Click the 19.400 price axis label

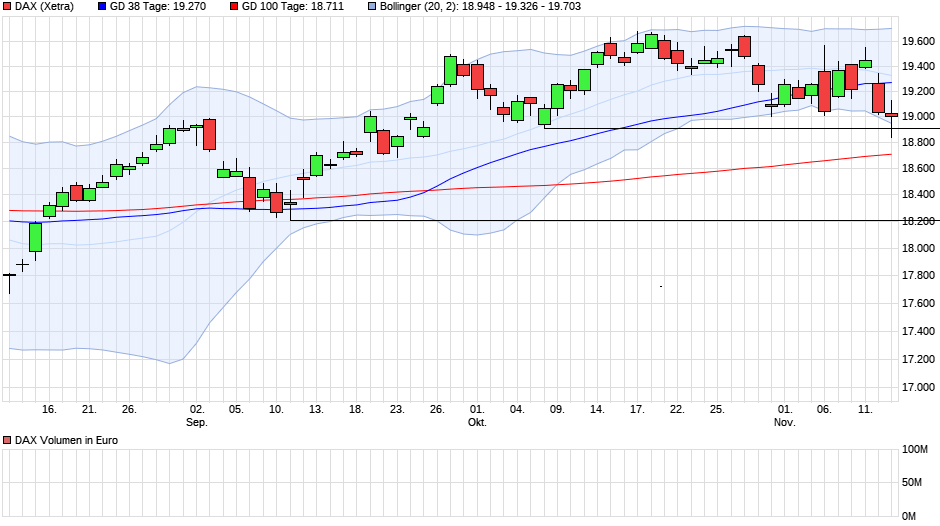coord(918,66)
